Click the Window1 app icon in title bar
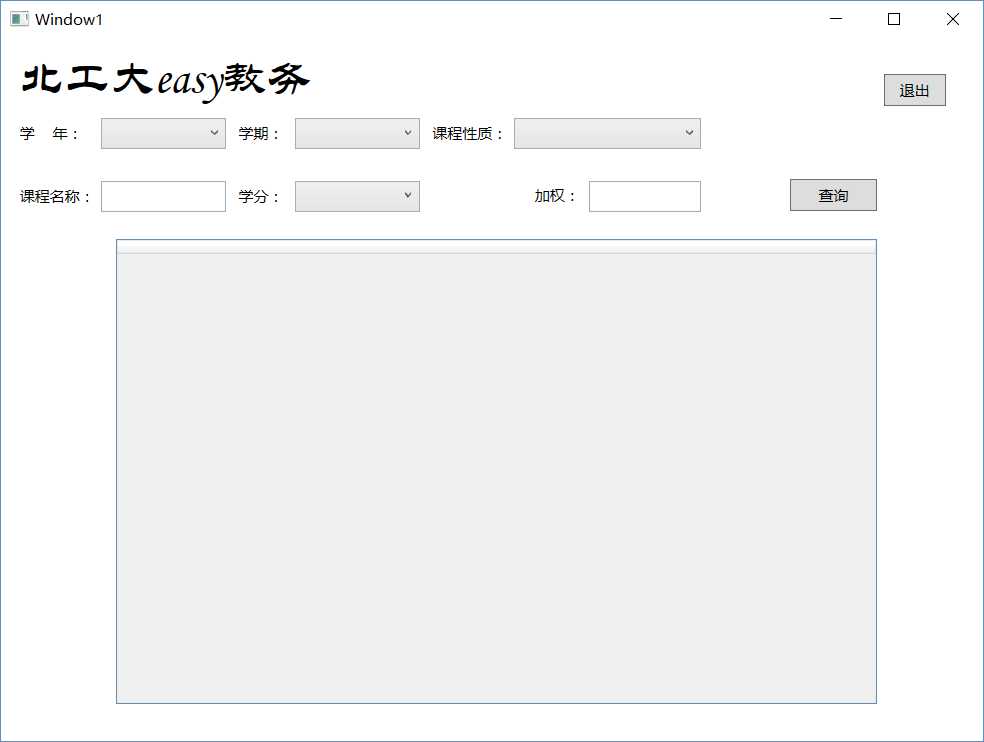Screen dimensions: 984x742 [x=19, y=19]
